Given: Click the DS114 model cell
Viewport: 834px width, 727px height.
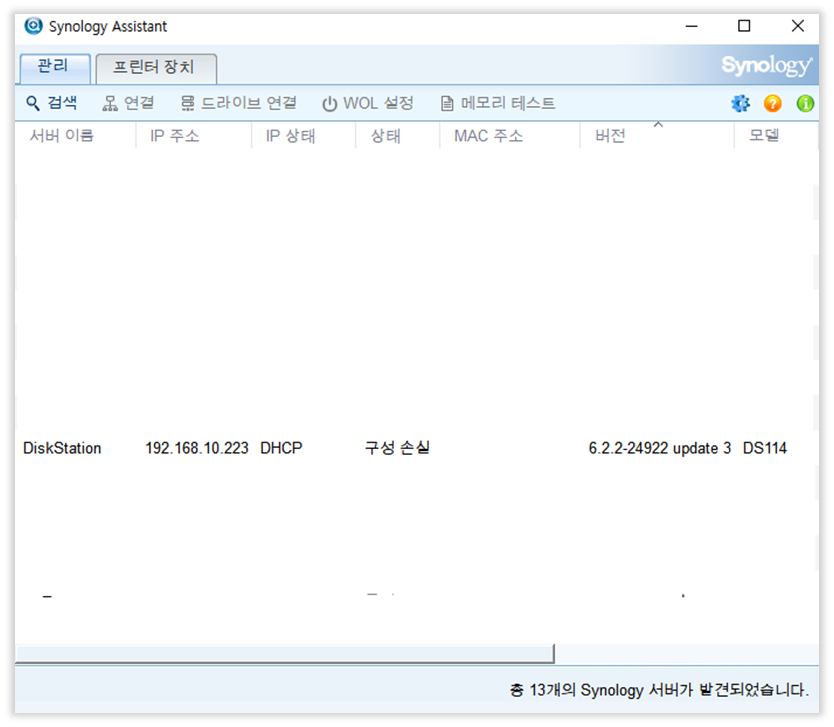Looking at the screenshot, I should (x=764, y=448).
